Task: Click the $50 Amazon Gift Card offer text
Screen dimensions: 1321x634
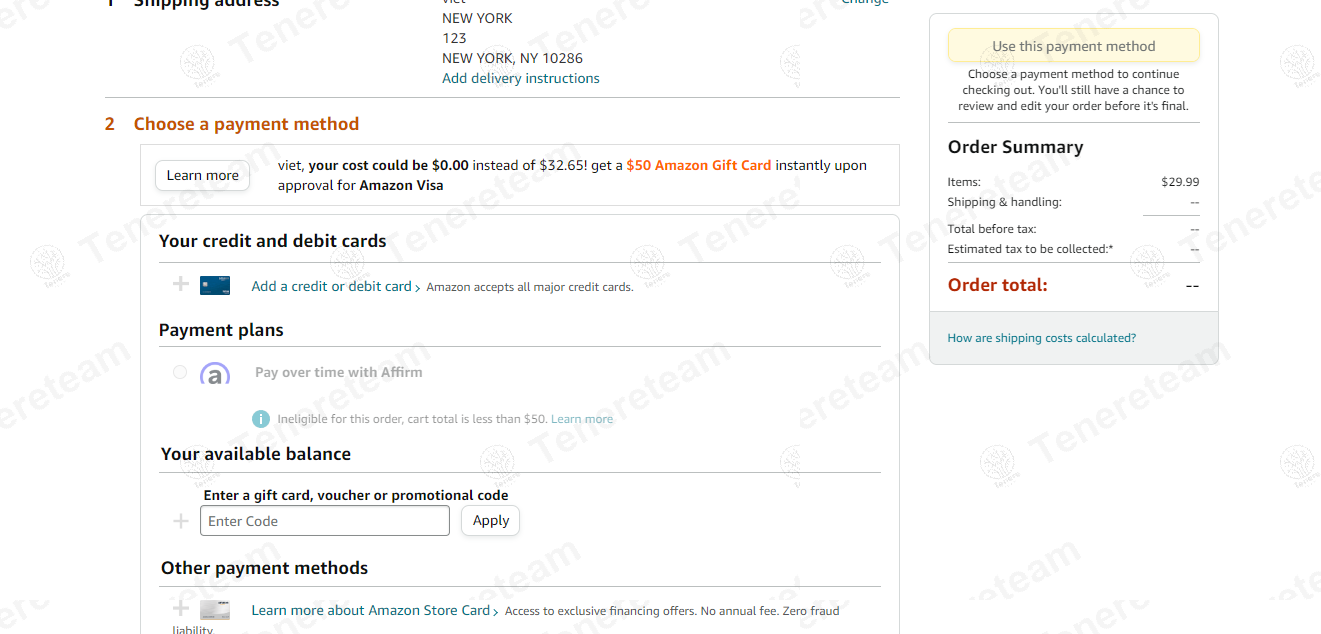Action: click(699, 165)
